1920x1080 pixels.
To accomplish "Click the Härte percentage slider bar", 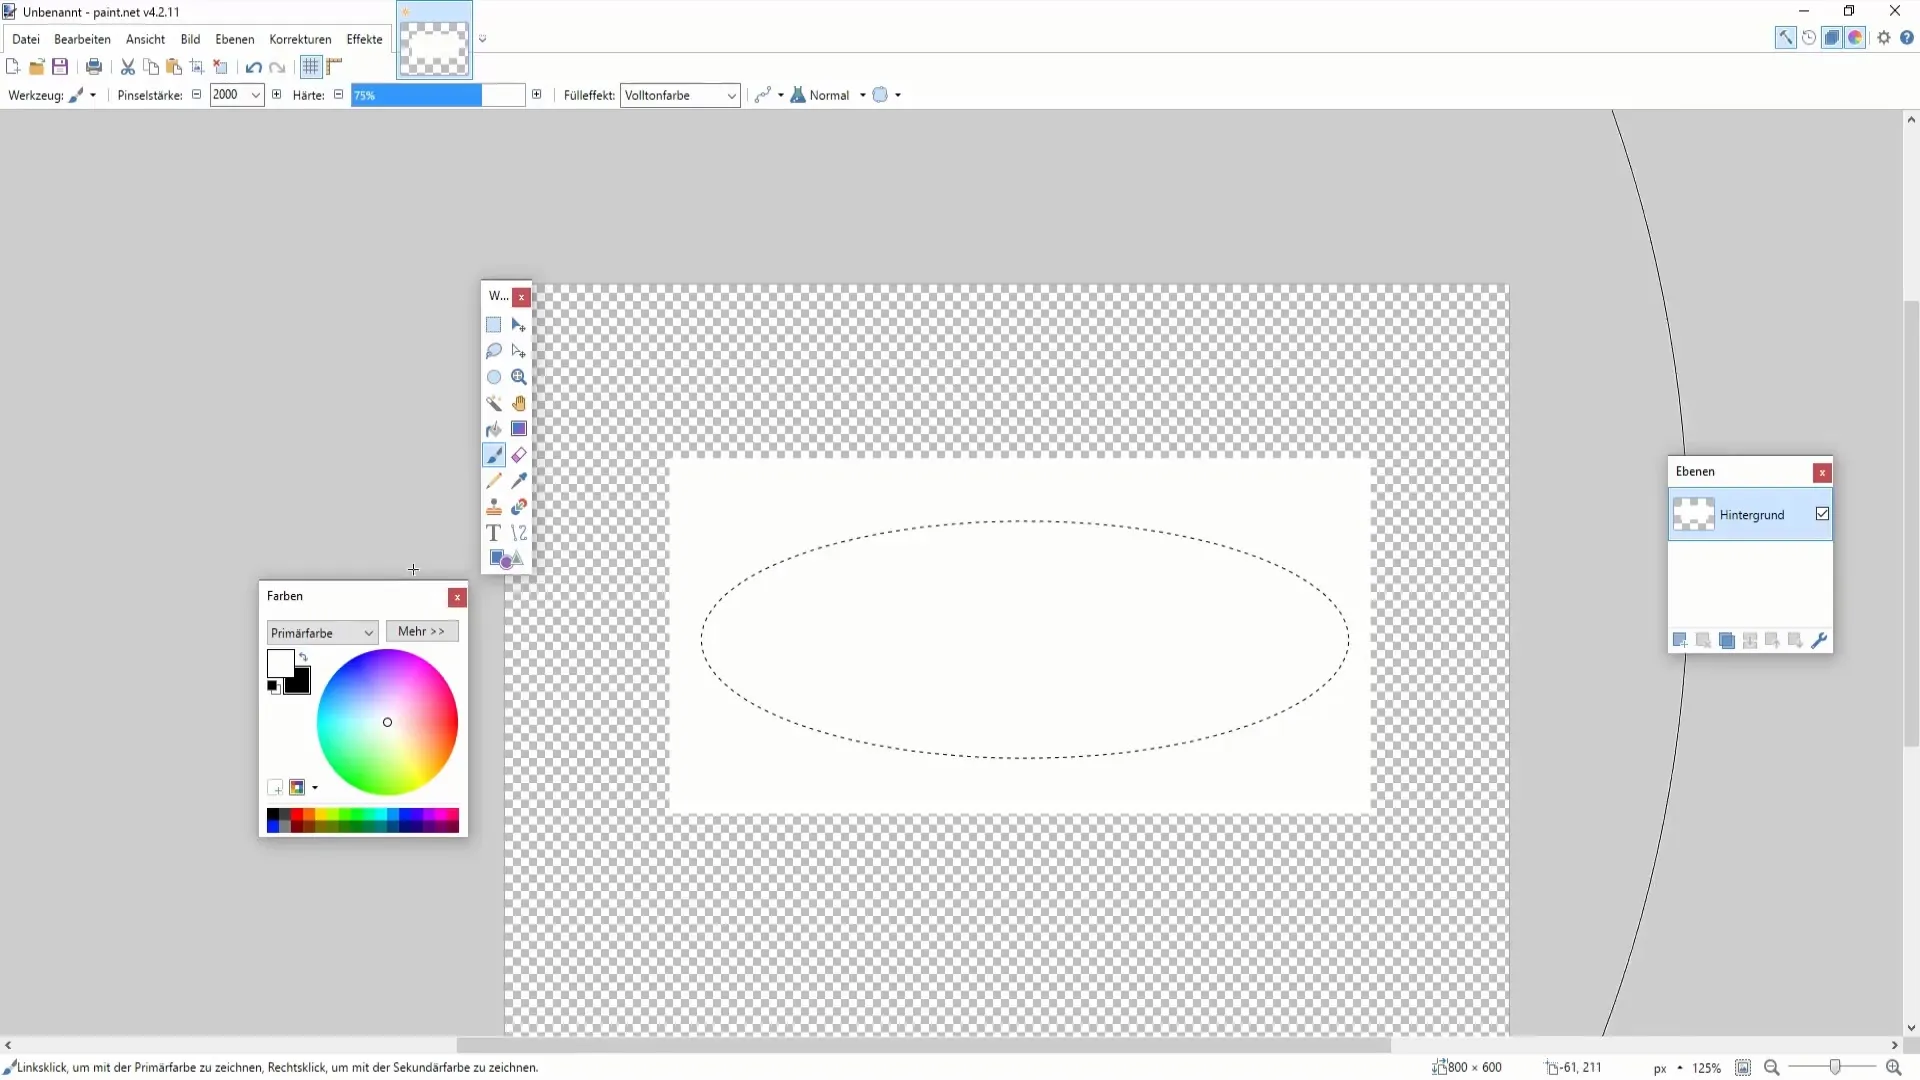I will click(438, 95).
